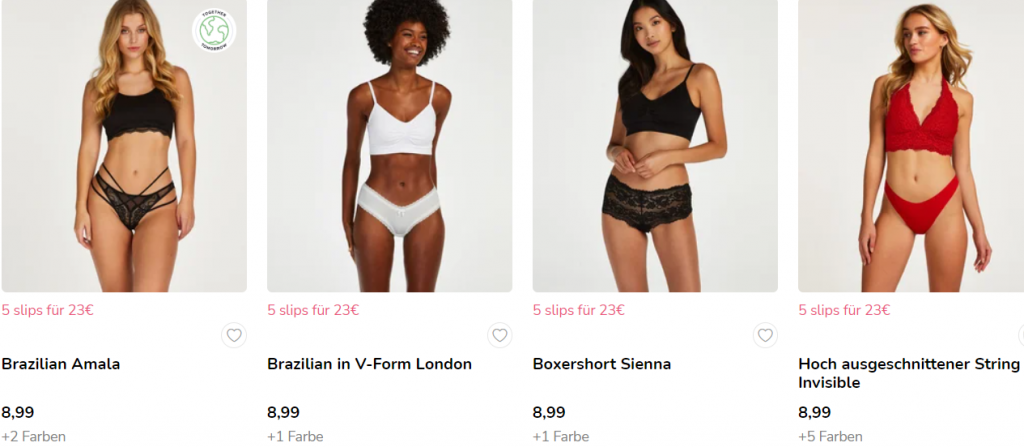Viewport: 1024px width, 447px height.
Task: View the white V-Form London product image
Action: click(x=390, y=146)
